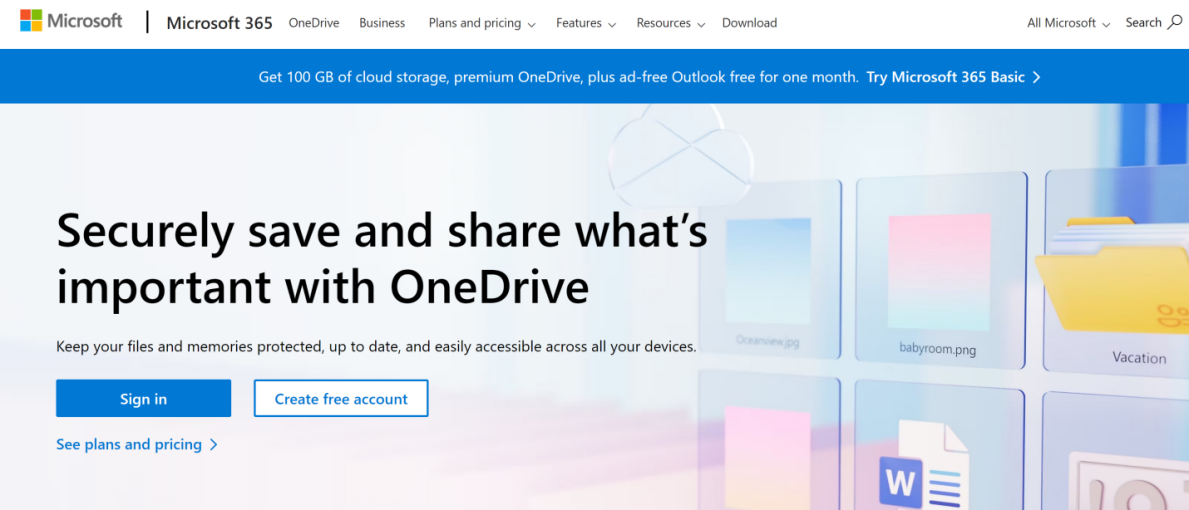Screen dimensions: 1189x510
Task: Open the Vacation folder tile
Action: click(x=1116, y=271)
